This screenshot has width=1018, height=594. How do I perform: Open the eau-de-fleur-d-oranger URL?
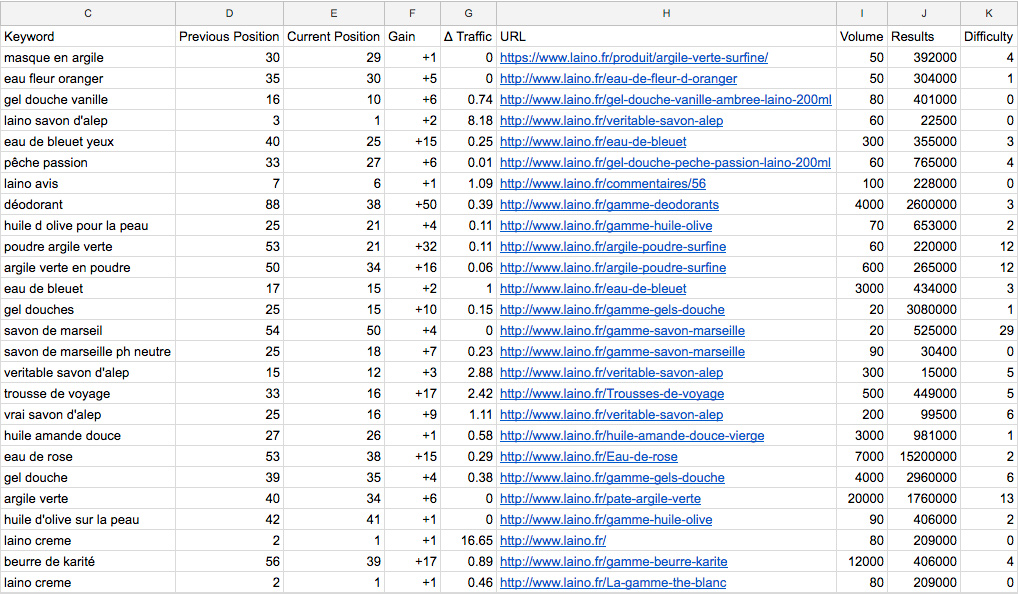pos(618,79)
